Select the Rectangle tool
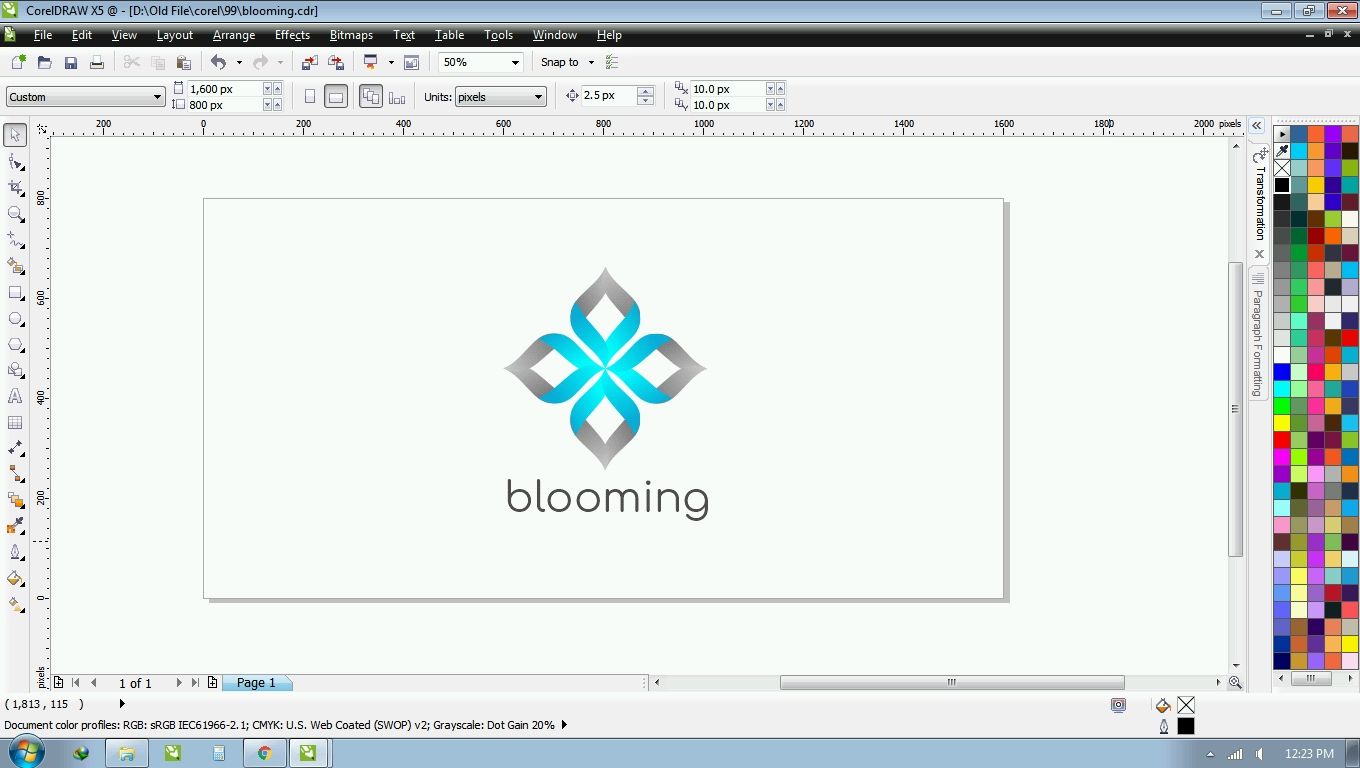1360x768 pixels. pos(15,293)
